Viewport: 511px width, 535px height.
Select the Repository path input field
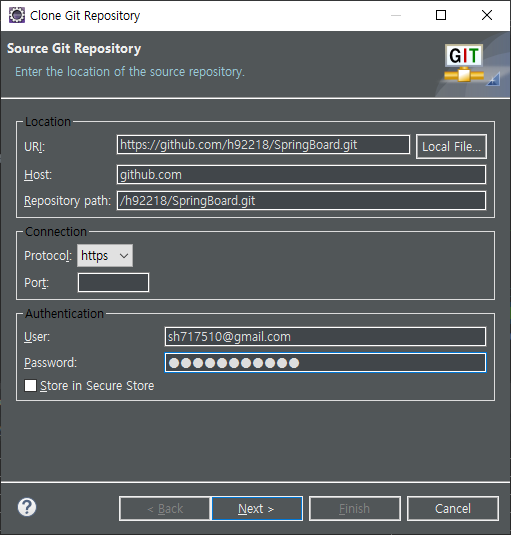coord(301,201)
